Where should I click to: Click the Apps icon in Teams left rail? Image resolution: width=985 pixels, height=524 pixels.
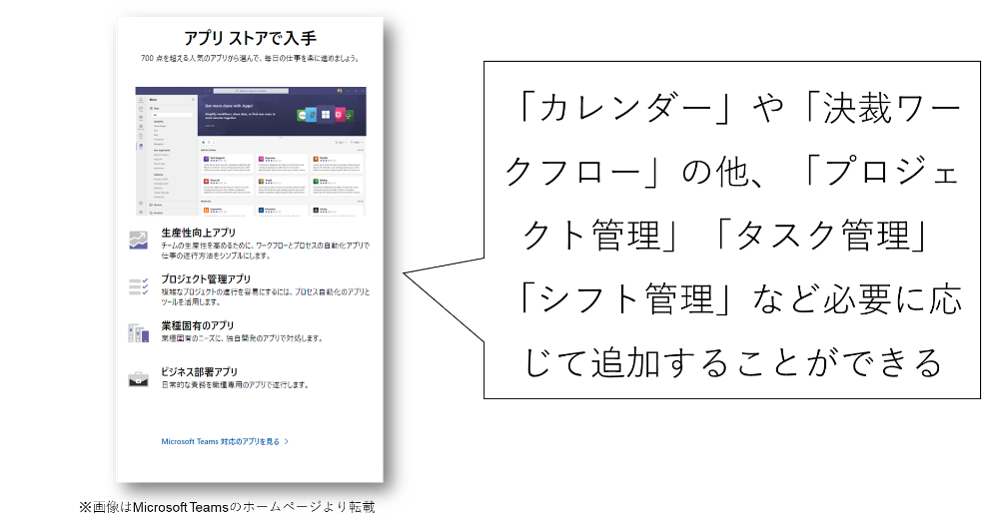[x=141, y=147]
